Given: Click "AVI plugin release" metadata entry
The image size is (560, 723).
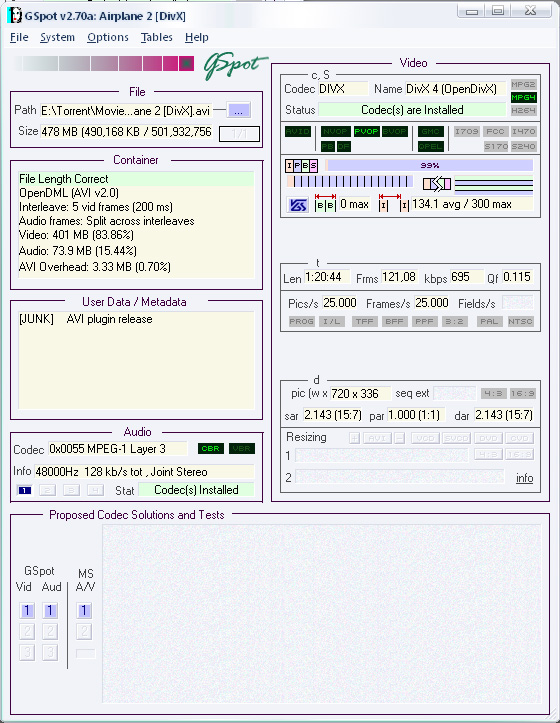Looking at the screenshot, I should coord(109,319).
